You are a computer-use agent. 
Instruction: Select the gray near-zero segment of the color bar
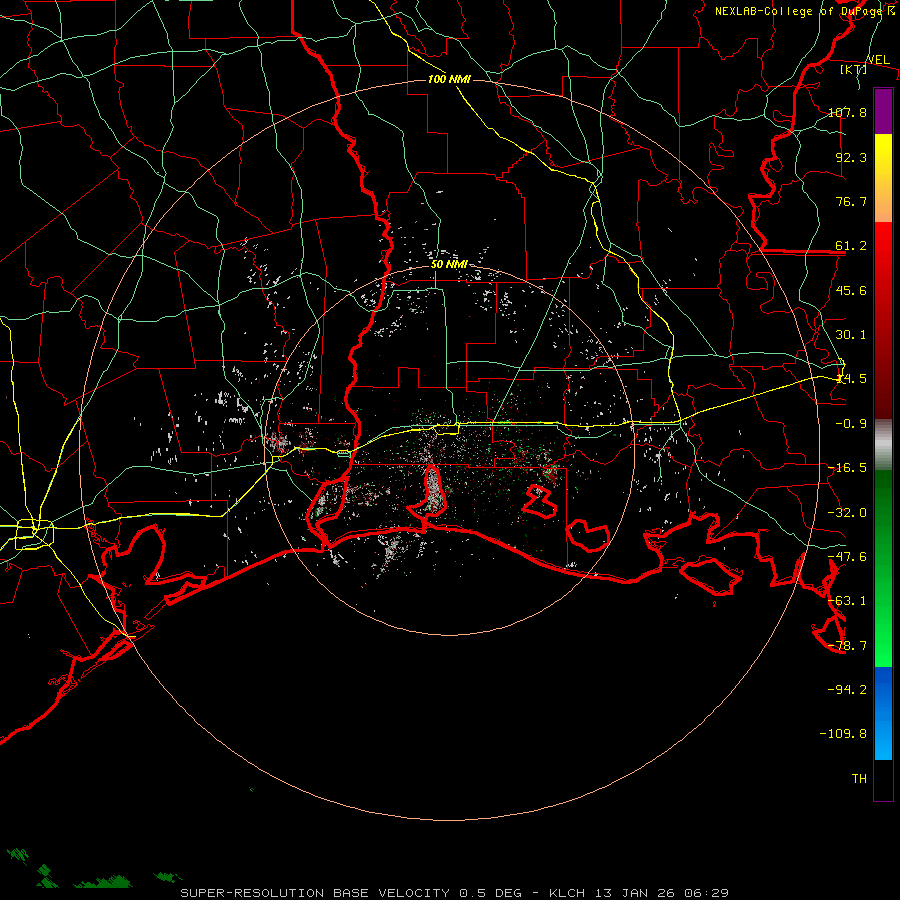pos(883,445)
